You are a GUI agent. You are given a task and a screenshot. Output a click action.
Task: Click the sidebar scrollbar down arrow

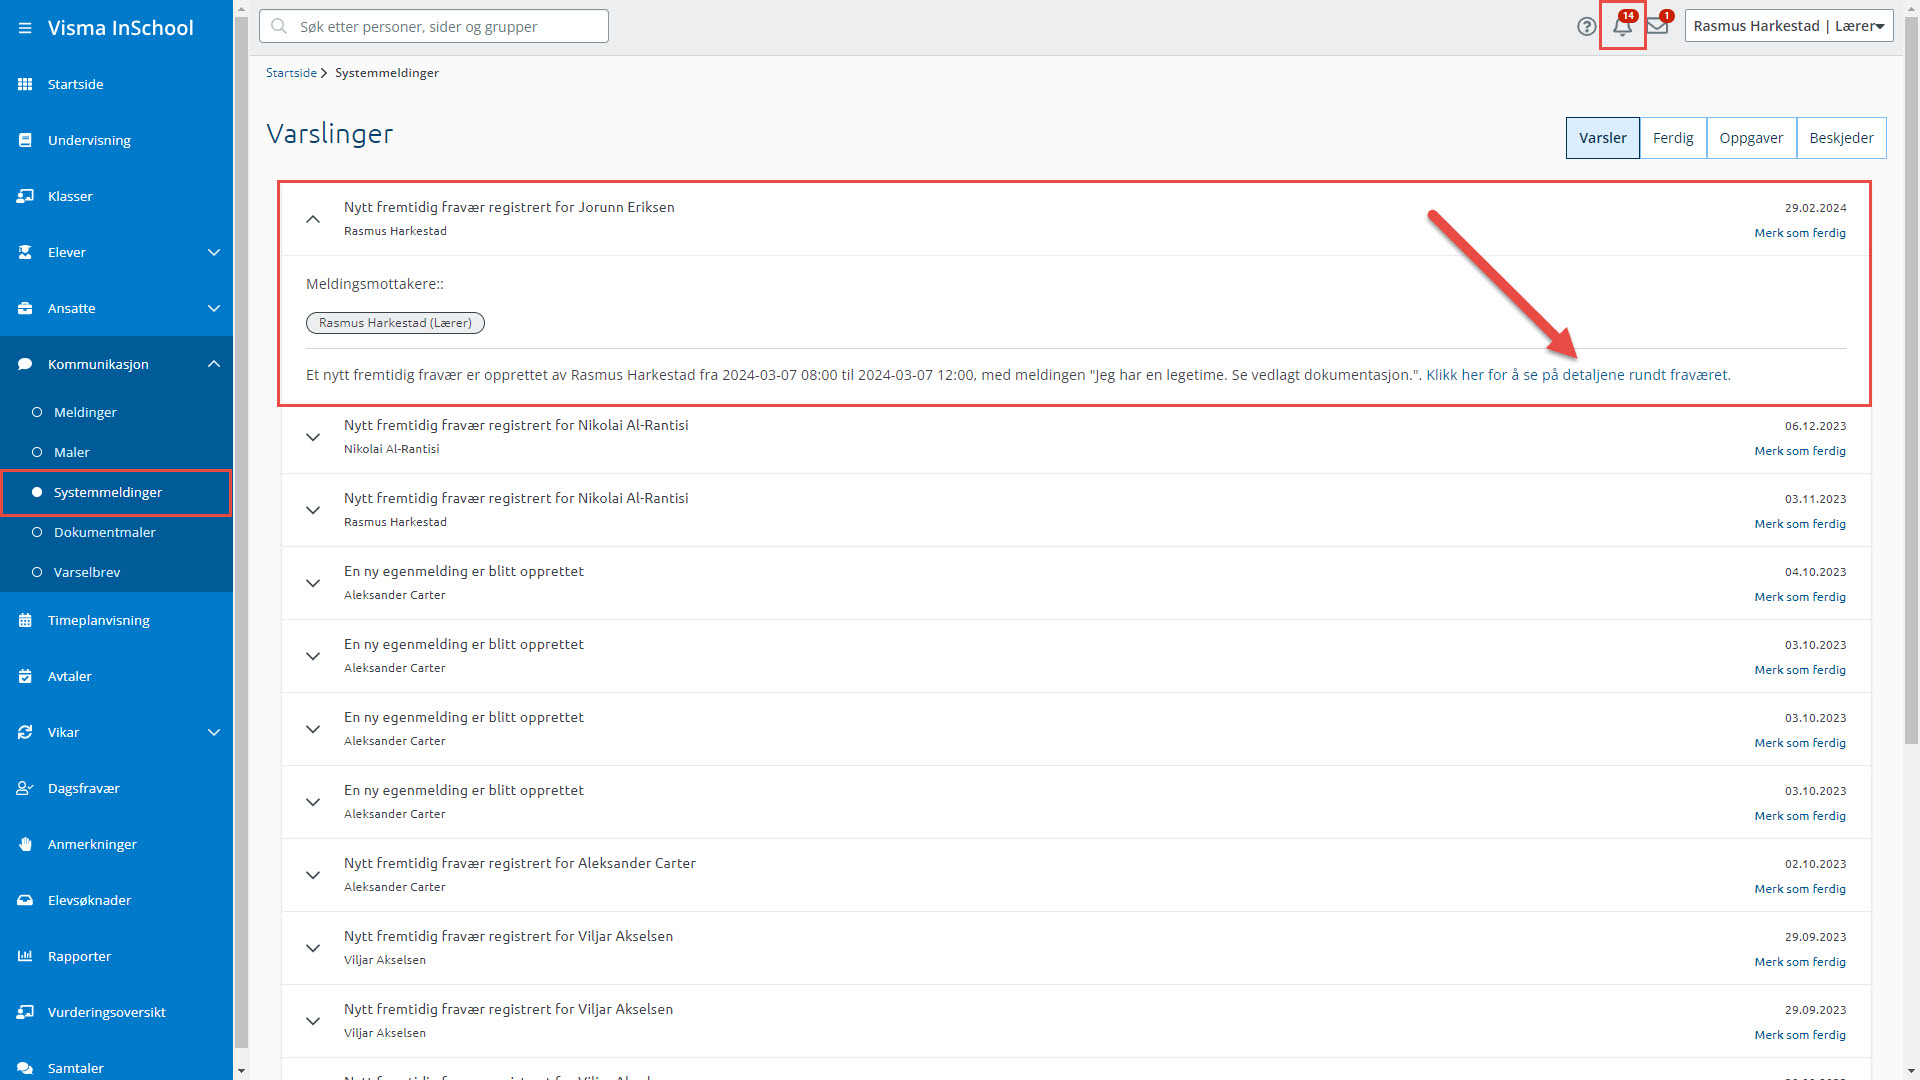click(240, 1071)
